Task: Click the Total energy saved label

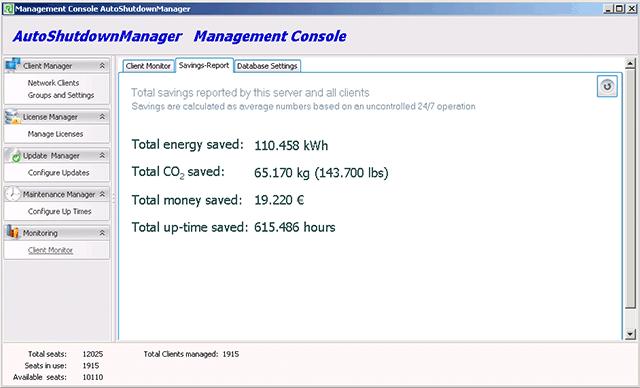Action: [x=187, y=144]
